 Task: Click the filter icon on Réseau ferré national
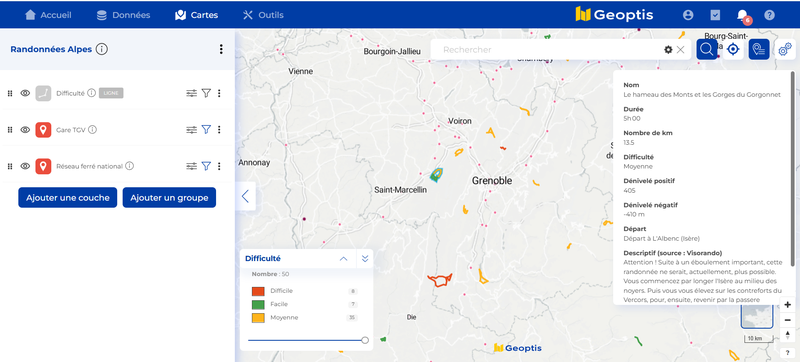tap(206, 166)
